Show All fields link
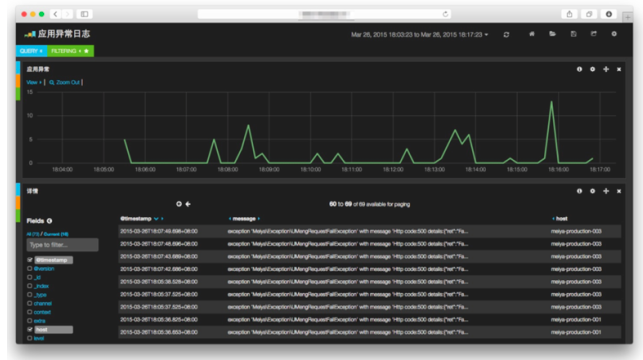Screen dimensions: 643x360 click(33, 234)
